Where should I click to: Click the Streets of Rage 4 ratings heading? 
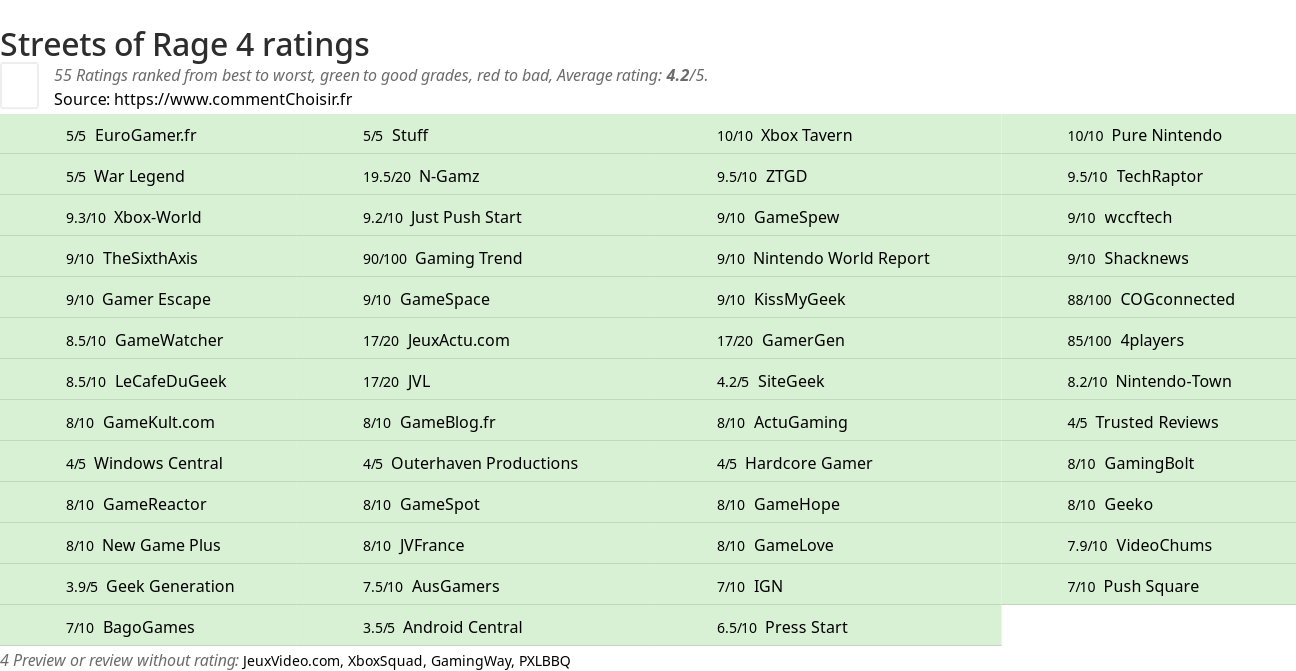pyautogui.click(x=185, y=44)
